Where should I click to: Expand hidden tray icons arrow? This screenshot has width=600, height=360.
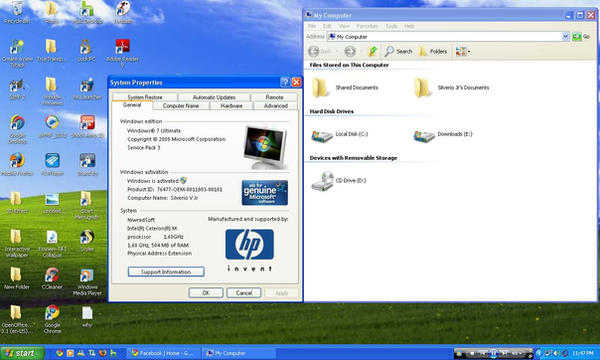coord(539,353)
